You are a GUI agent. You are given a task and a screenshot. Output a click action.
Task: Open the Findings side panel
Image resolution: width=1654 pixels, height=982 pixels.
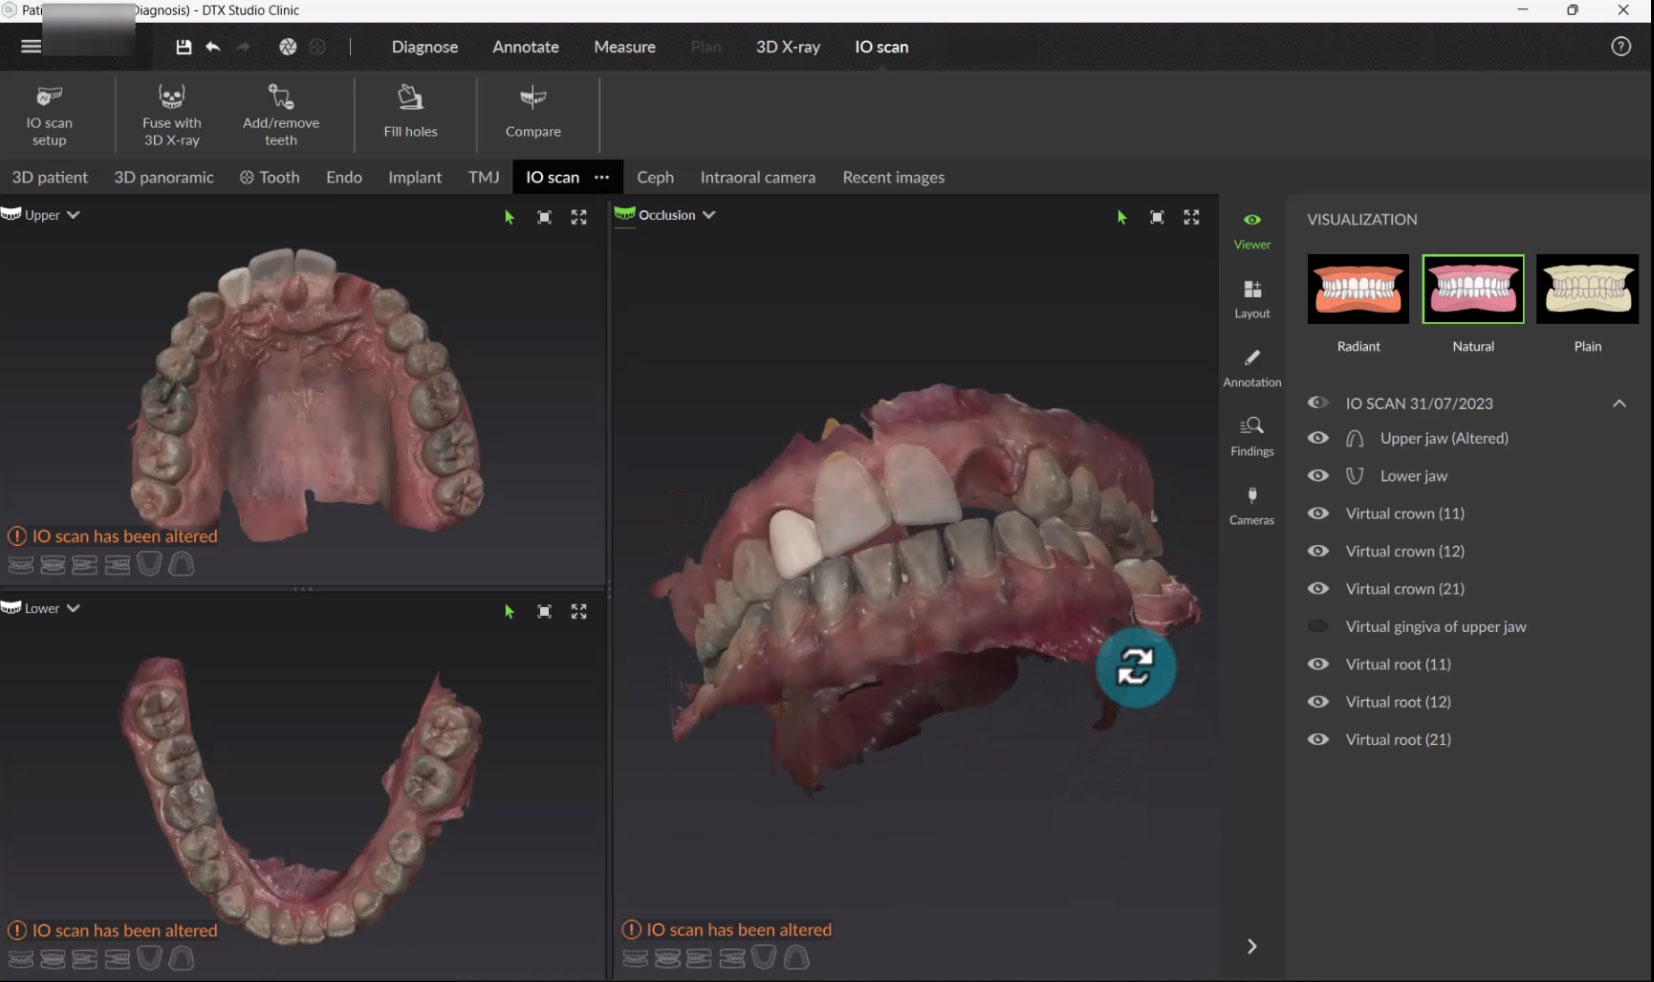(1252, 437)
